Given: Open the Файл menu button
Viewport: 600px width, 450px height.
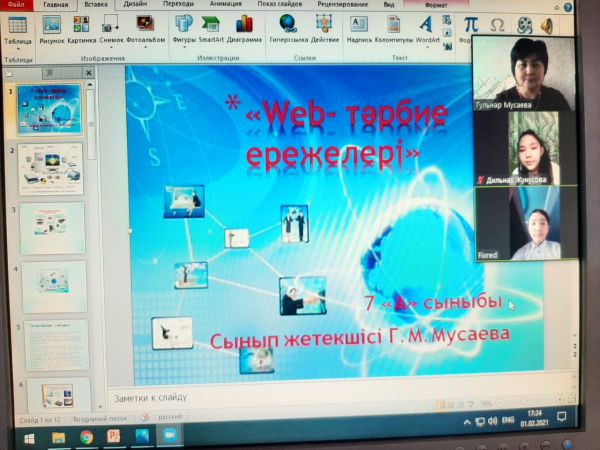Looking at the screenshot, I should (17, 5).
